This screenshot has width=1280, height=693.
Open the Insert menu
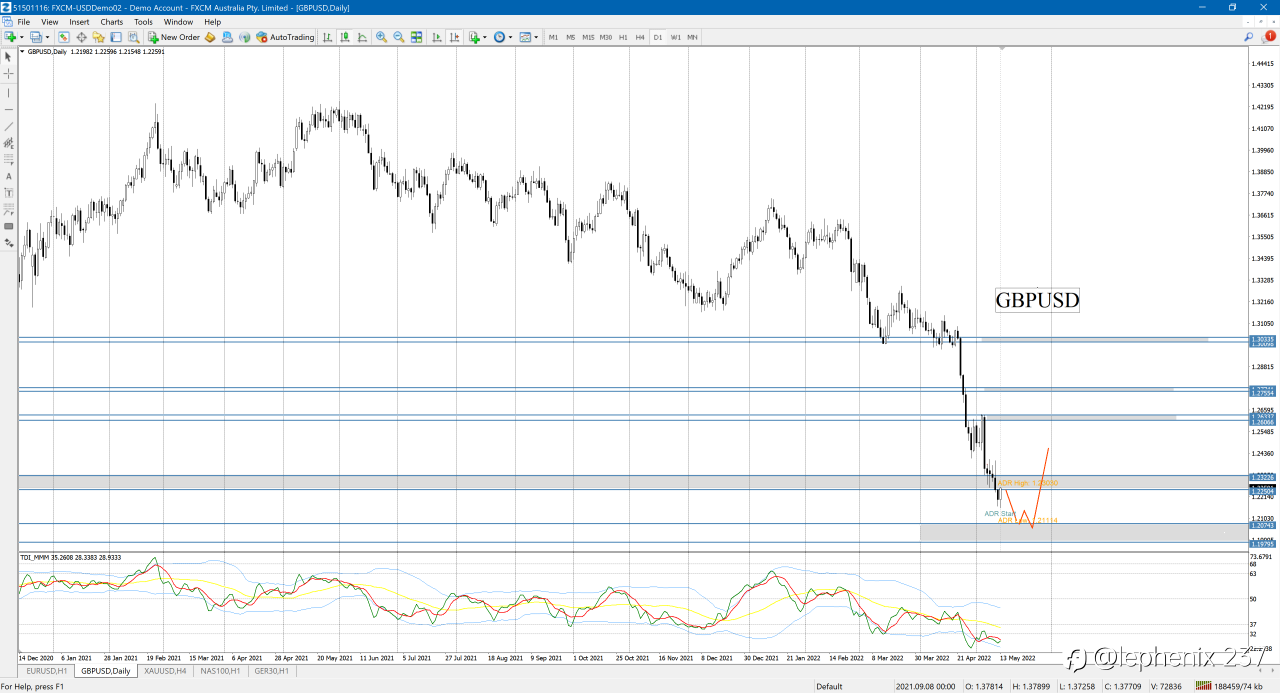click(79, 21)
